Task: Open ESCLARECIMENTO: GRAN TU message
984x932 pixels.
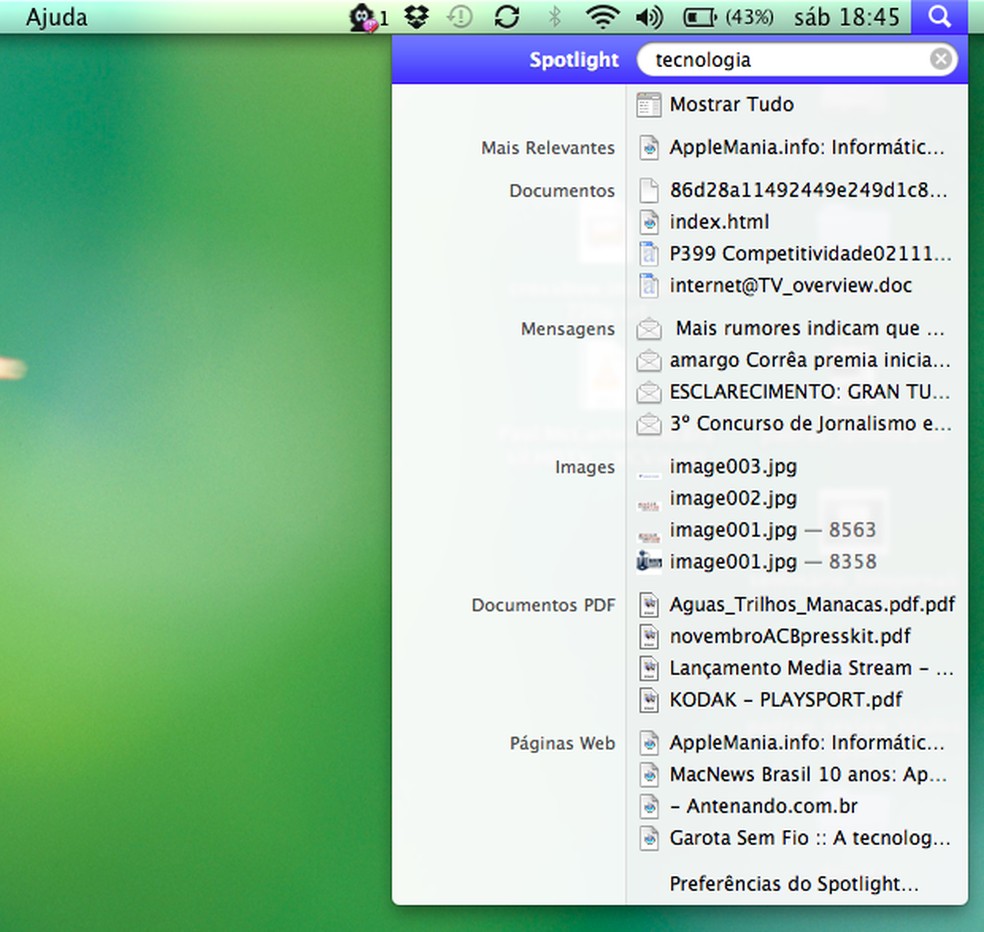Action: [x=810, y=392]
